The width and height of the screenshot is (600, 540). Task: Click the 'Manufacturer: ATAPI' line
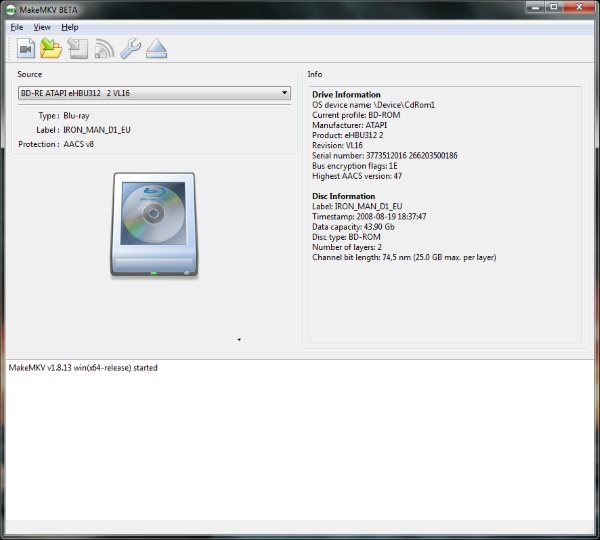pyautogui.click(x=349, y=125)
